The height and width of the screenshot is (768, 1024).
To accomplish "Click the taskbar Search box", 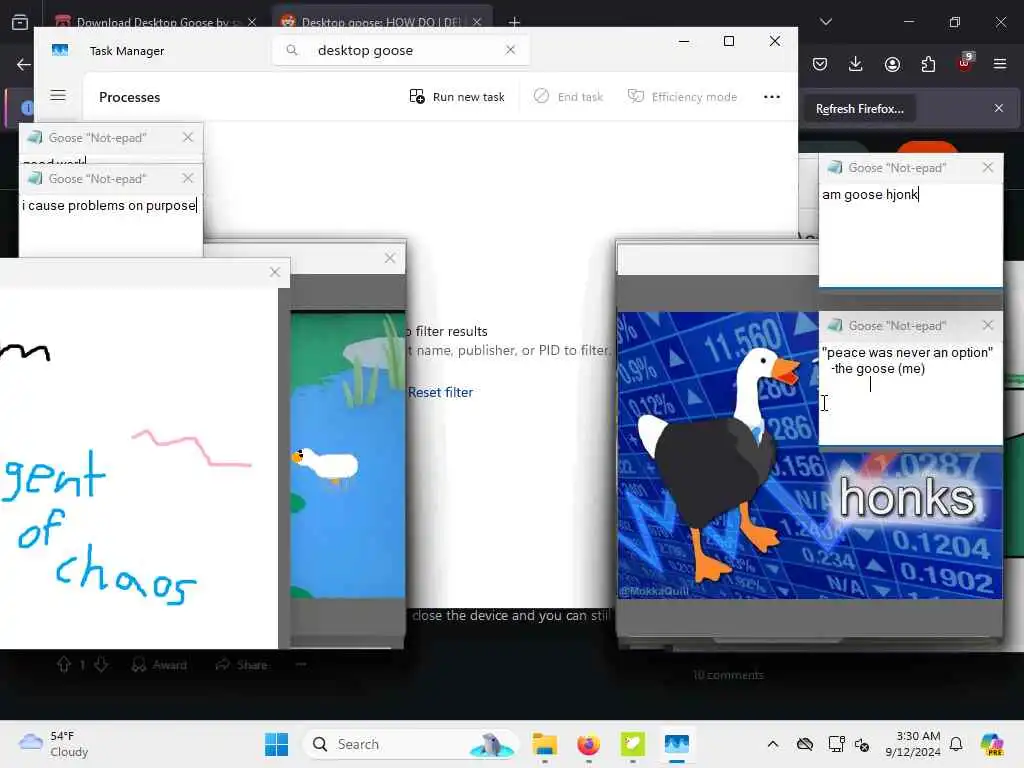I will pyautogui.click(x=410, y=744).
